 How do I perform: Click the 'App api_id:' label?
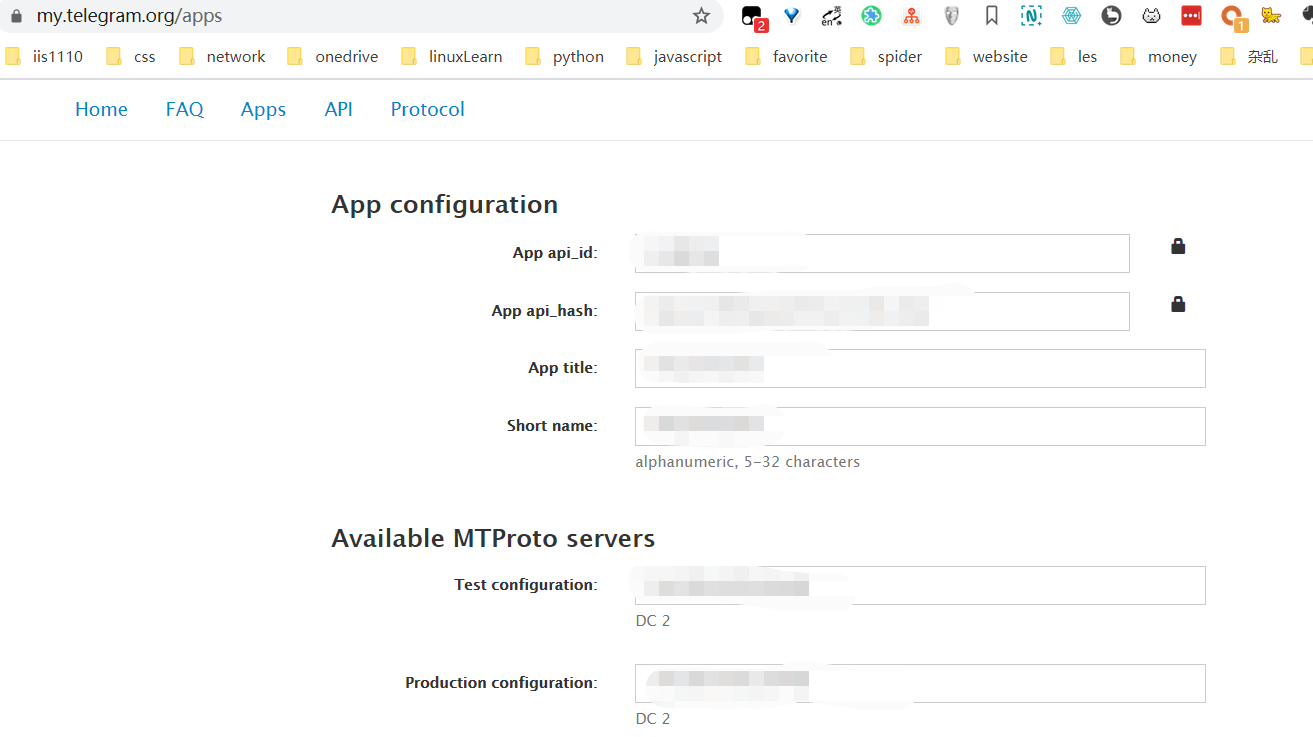tap(555, 253)
